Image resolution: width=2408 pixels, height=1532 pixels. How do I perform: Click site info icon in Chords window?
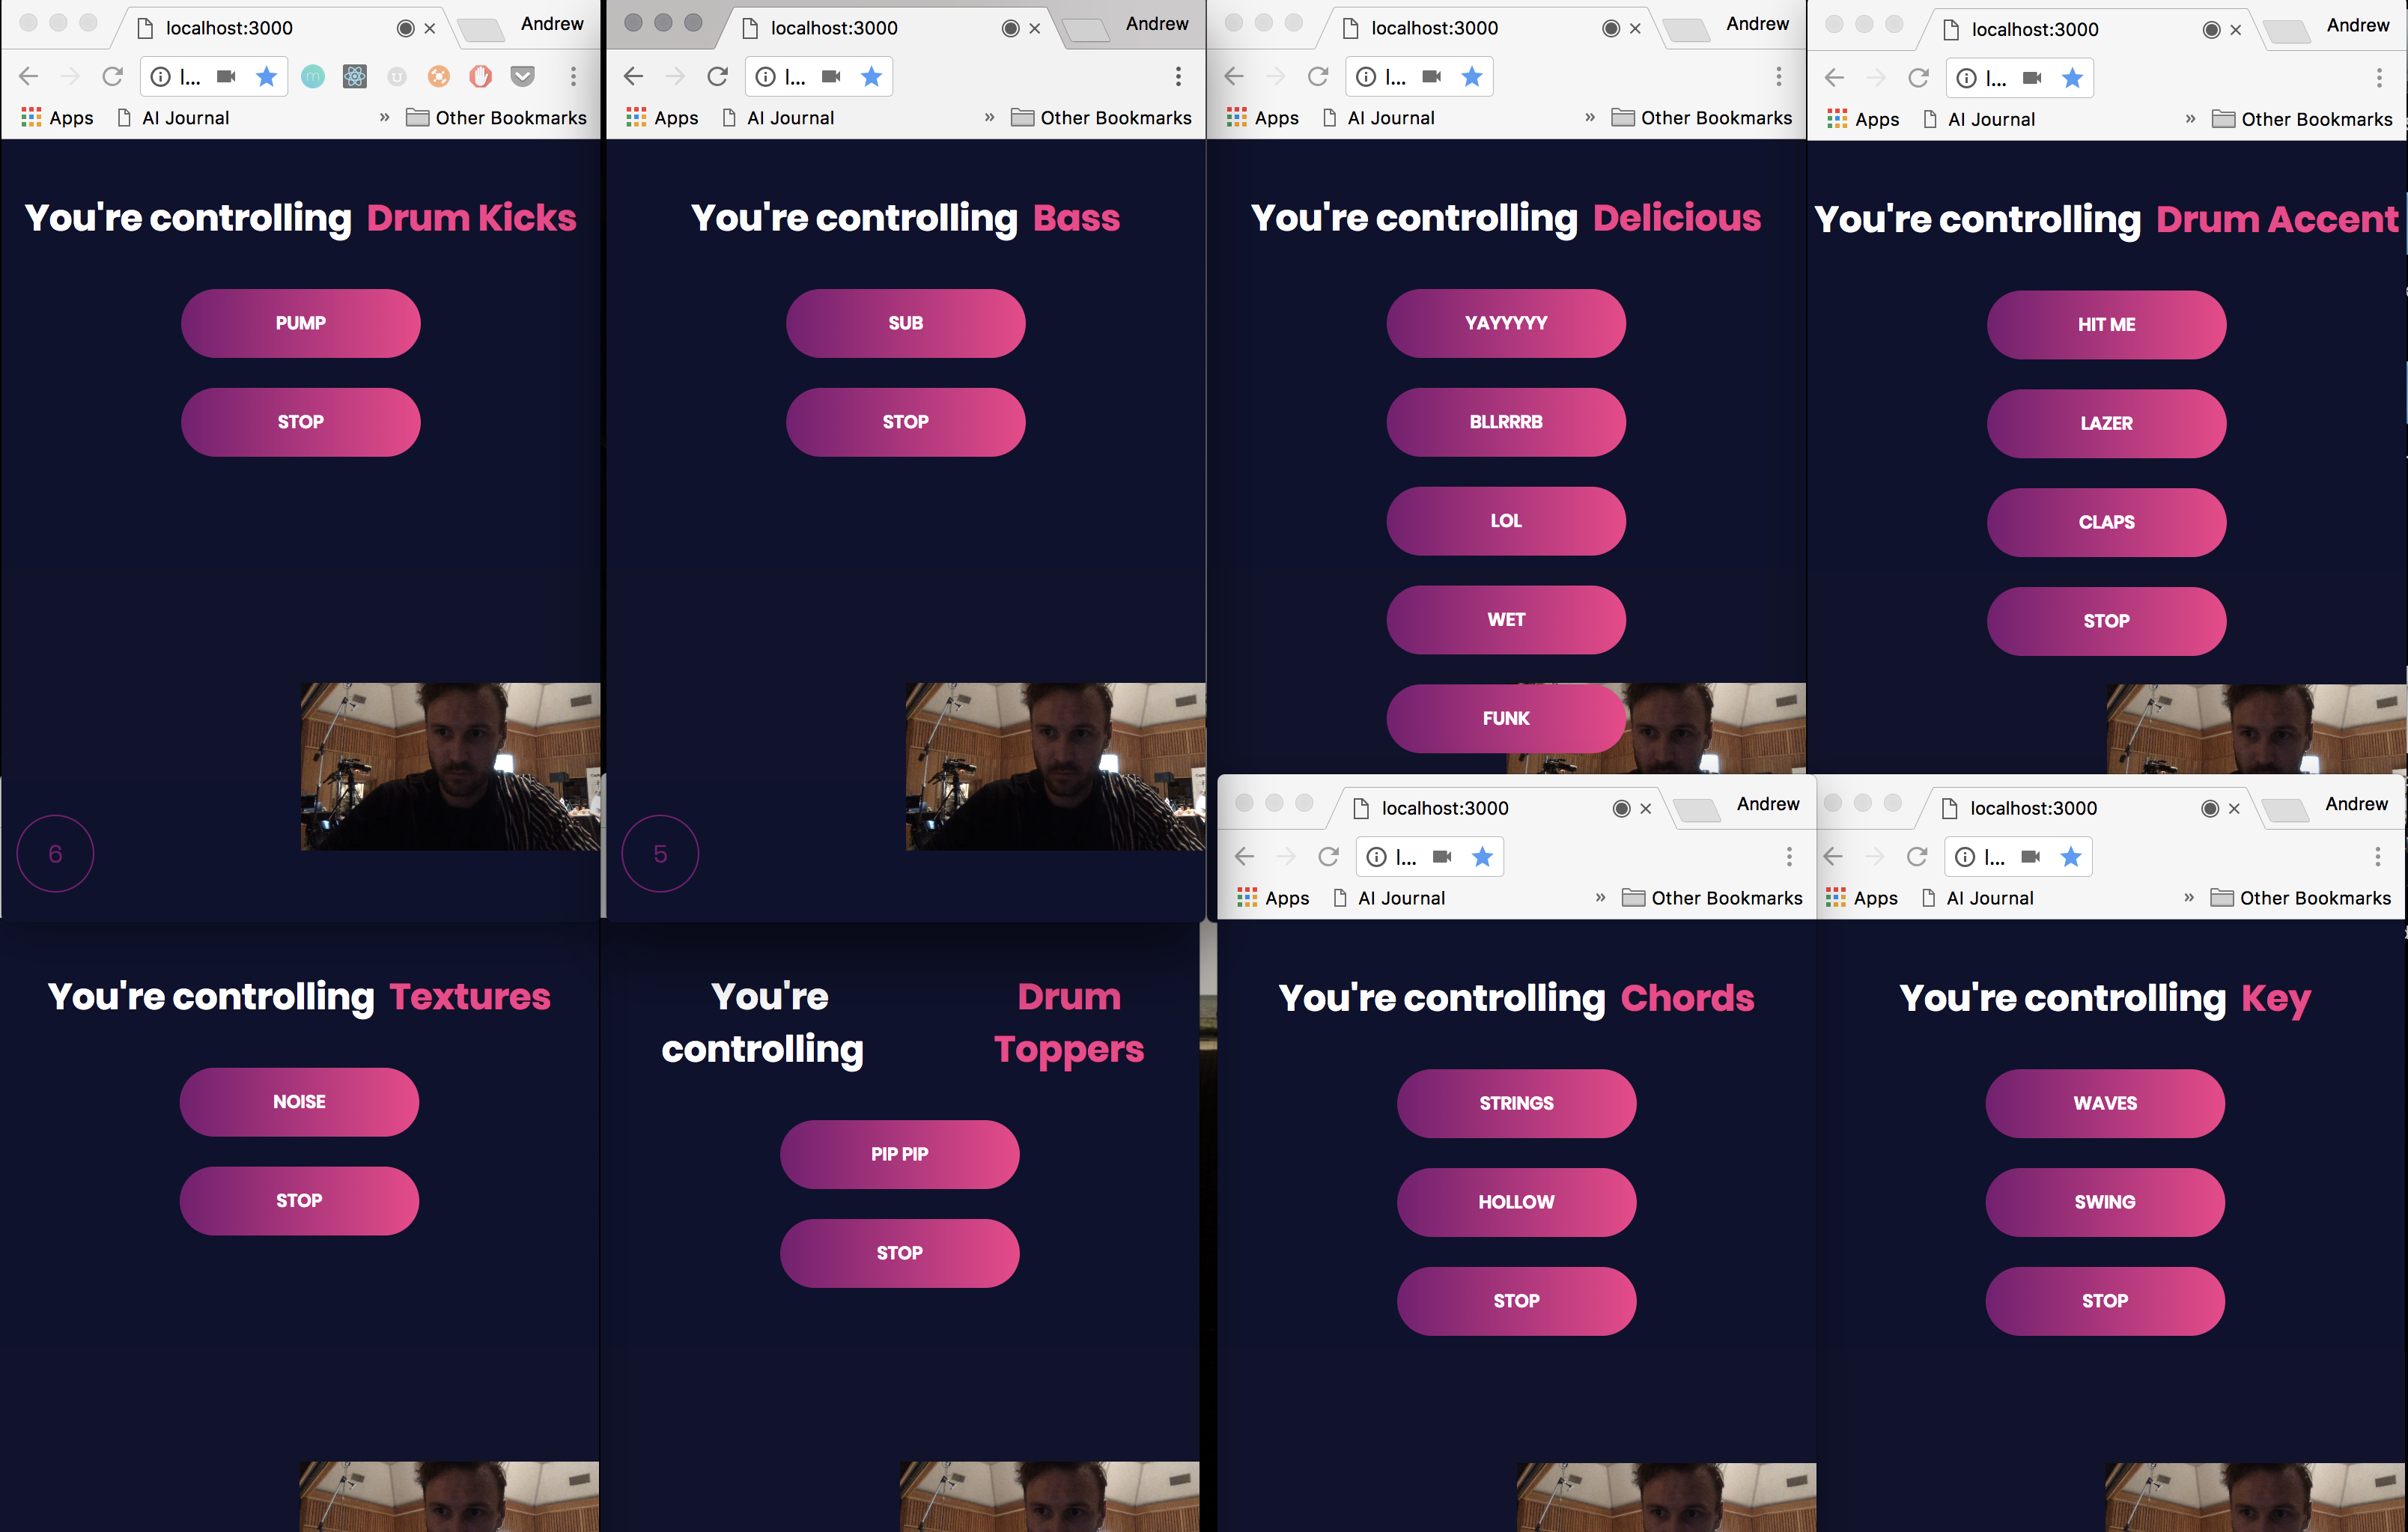pos(1377,856)
